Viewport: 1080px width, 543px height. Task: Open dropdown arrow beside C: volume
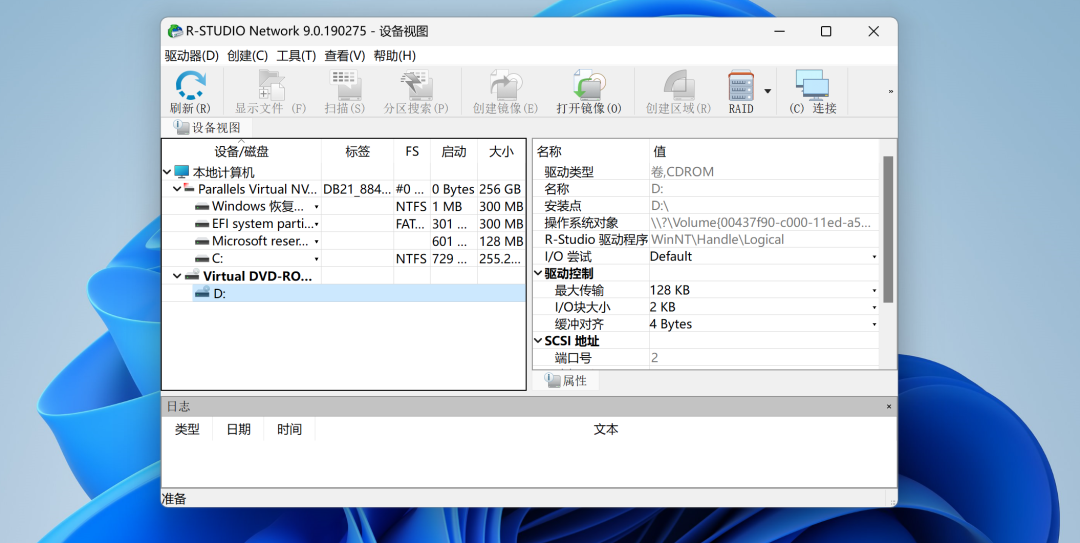pyautogui.click(x=316, y=259)
